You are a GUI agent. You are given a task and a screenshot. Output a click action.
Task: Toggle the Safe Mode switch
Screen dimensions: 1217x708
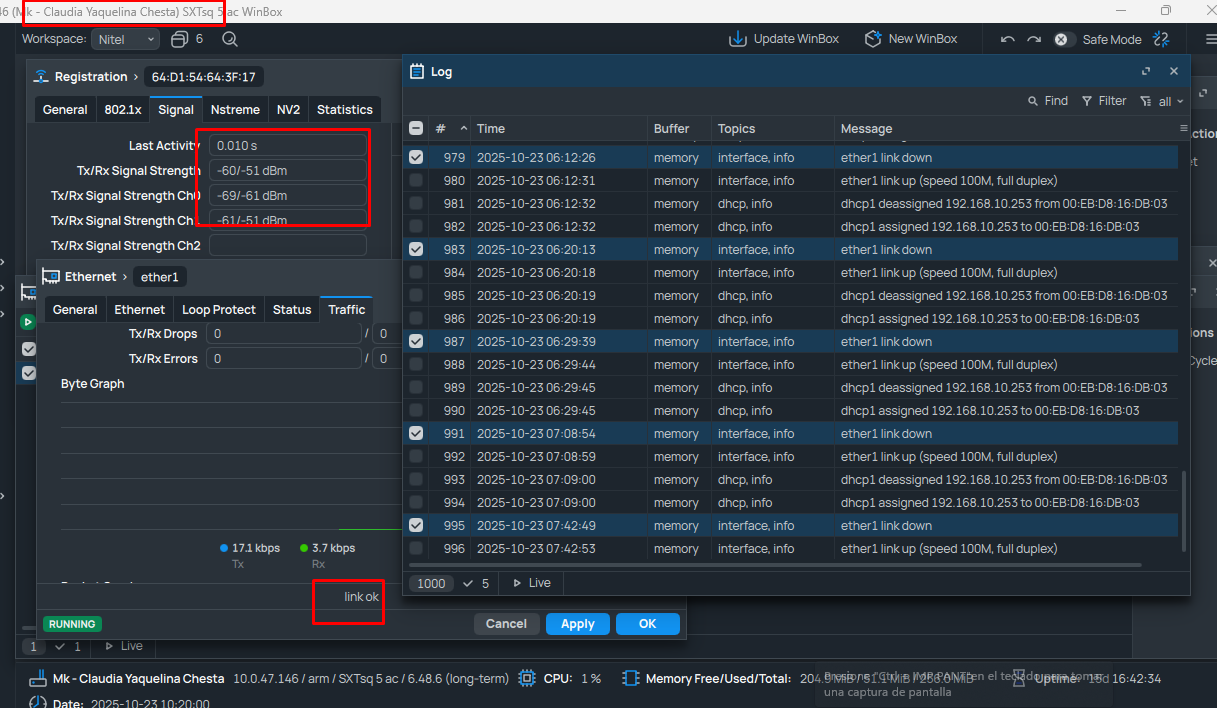pos(1063,39)
